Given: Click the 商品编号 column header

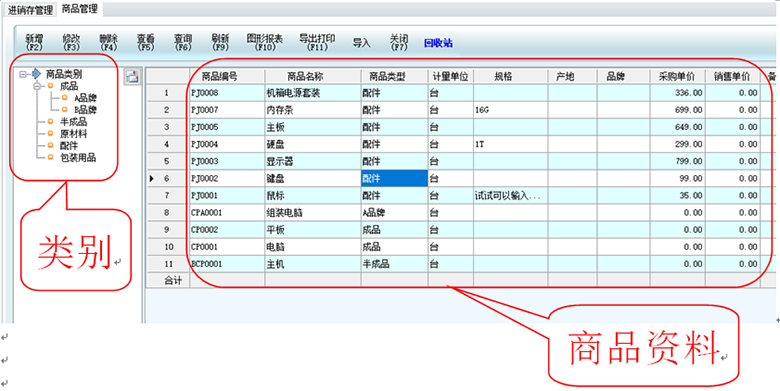Looking at the screenshot, I should coord(227,76).
